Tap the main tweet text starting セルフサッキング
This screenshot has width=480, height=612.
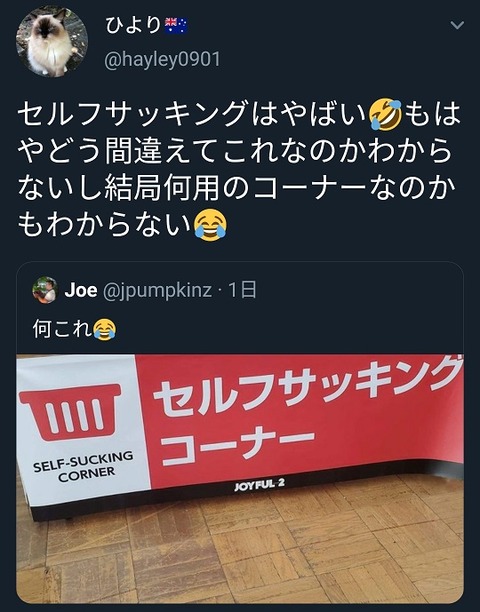coord(239,170)
